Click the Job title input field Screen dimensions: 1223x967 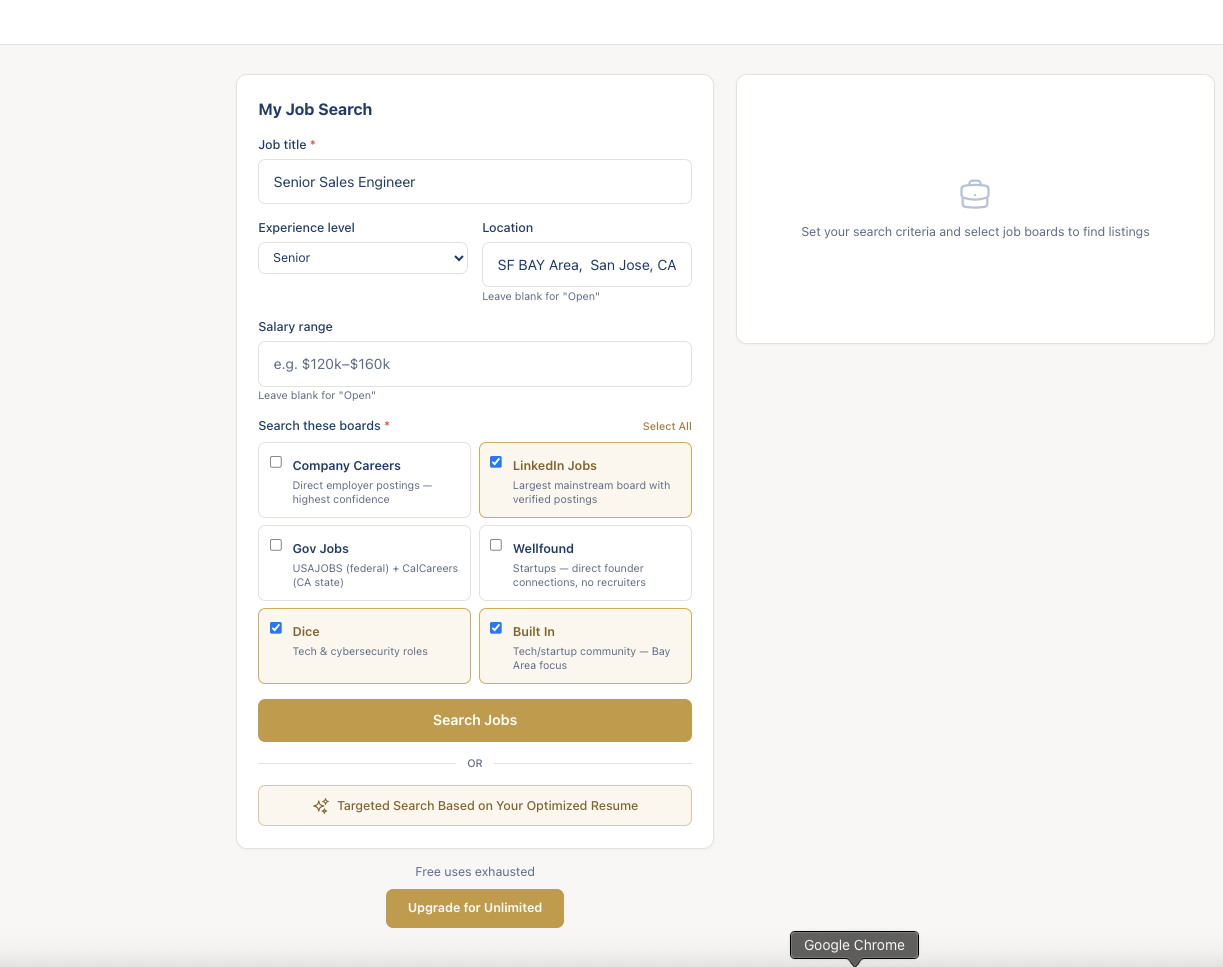coord(475,182)
